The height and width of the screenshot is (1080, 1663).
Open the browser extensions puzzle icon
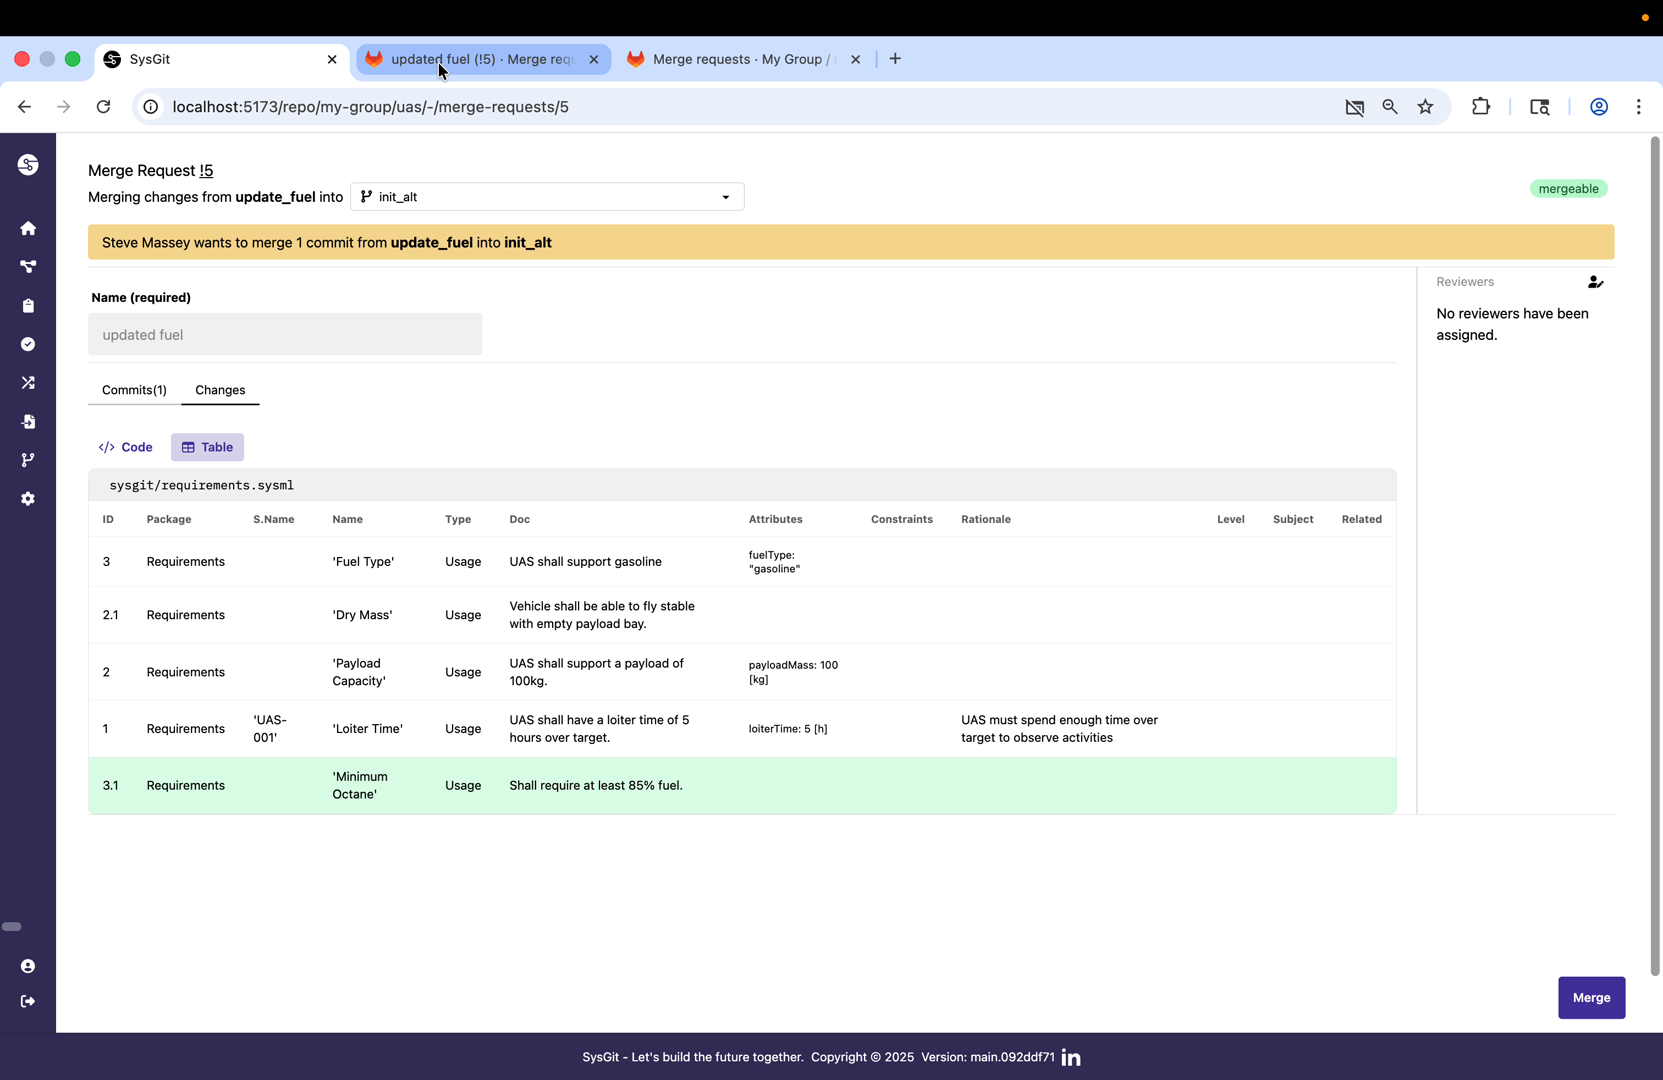point(1481,107)
